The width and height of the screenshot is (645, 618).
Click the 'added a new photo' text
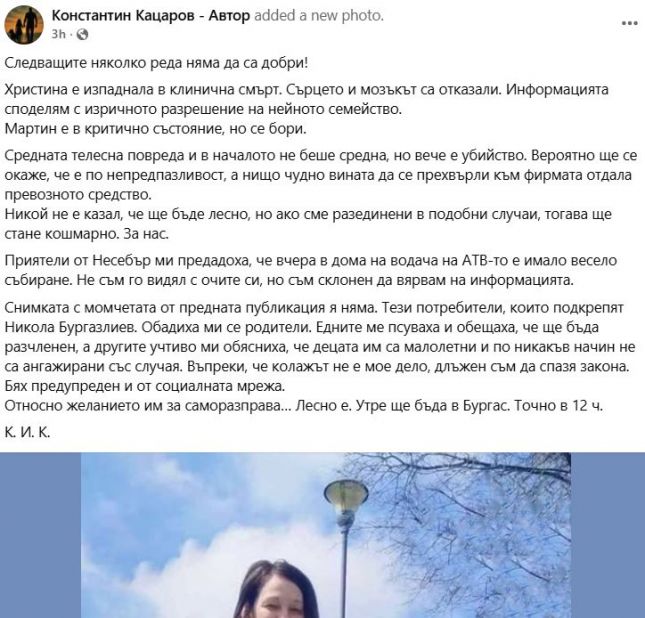(319, 16)
